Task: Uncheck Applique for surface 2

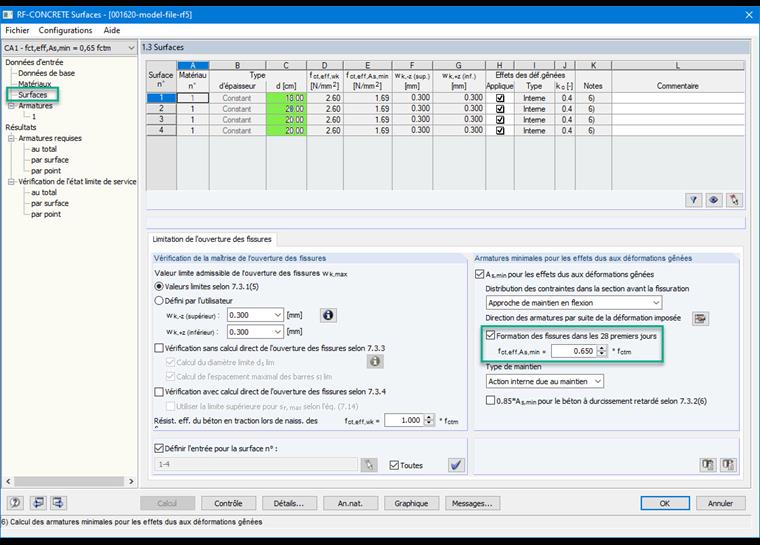Action: 500,109
